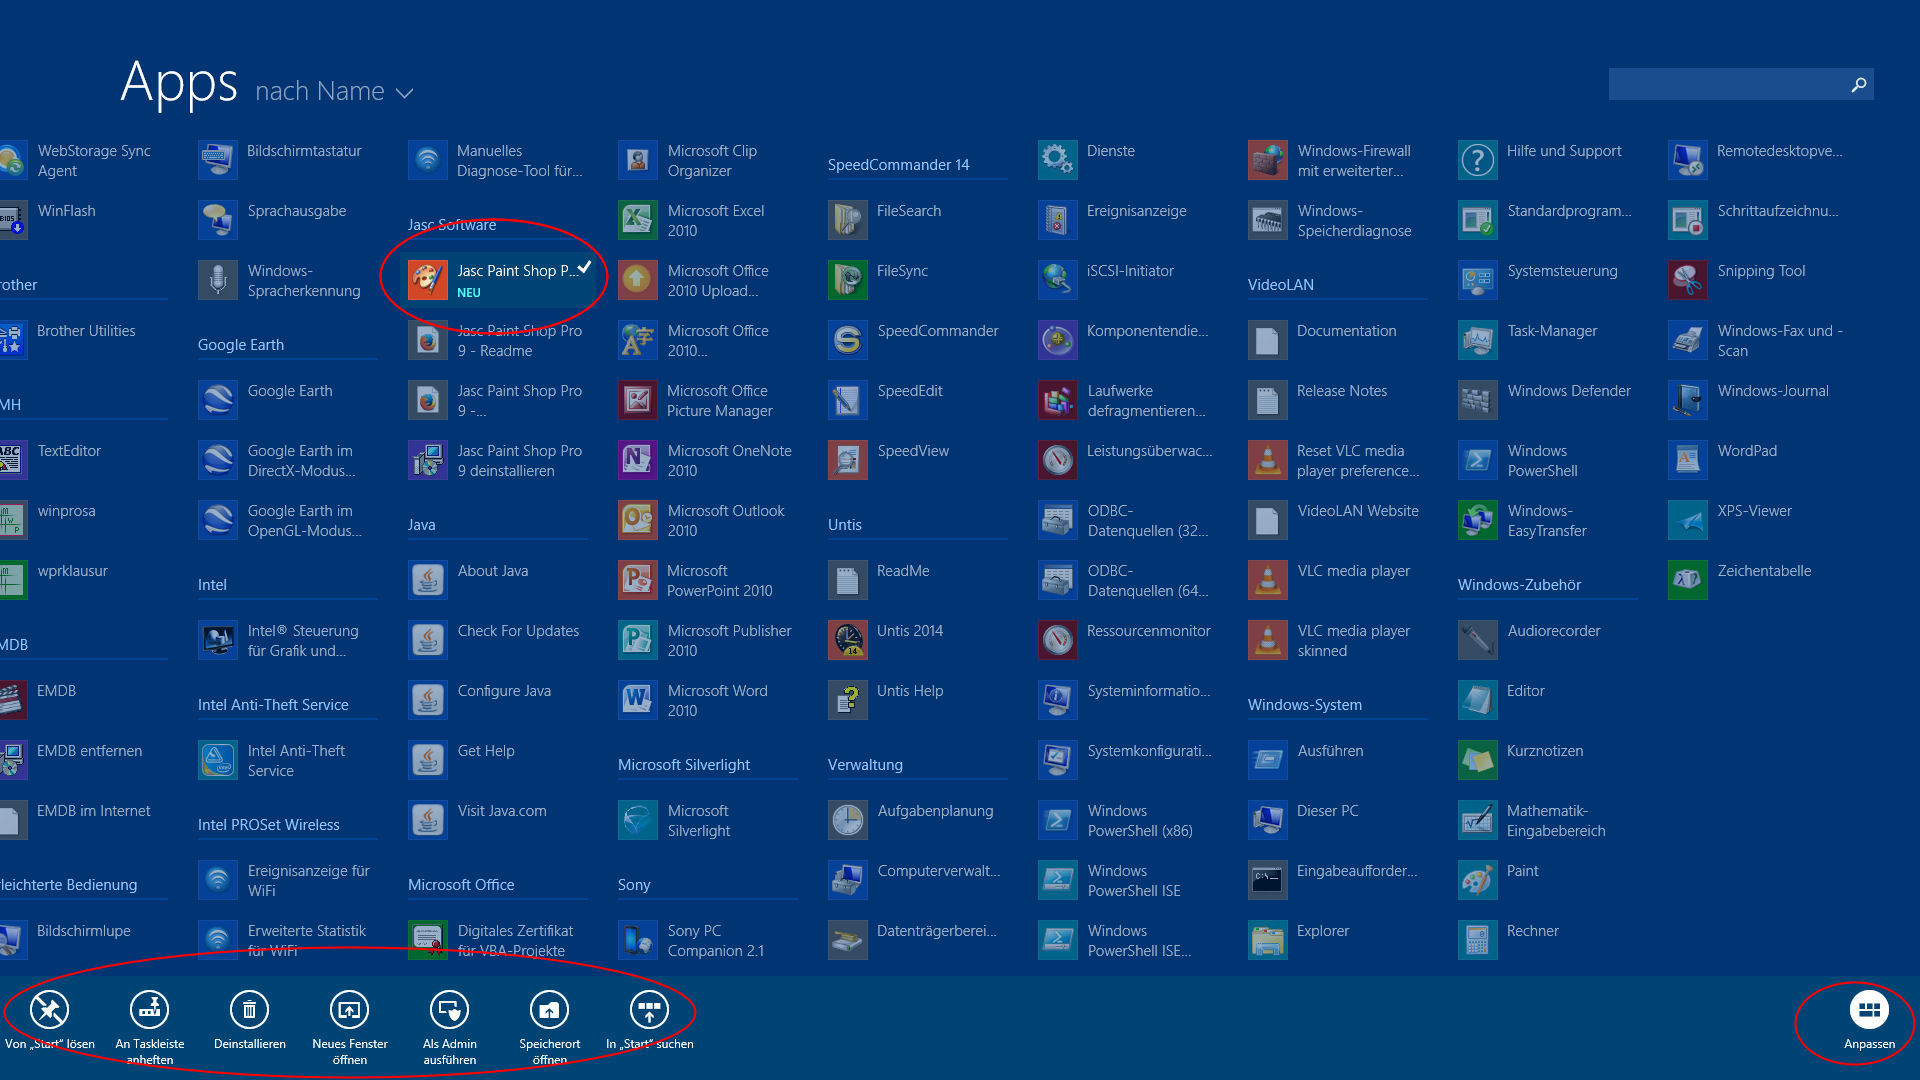The image size is (1920, 1080).
Task: Open the Paint app icon
Action: click(x=1477, y=880)
